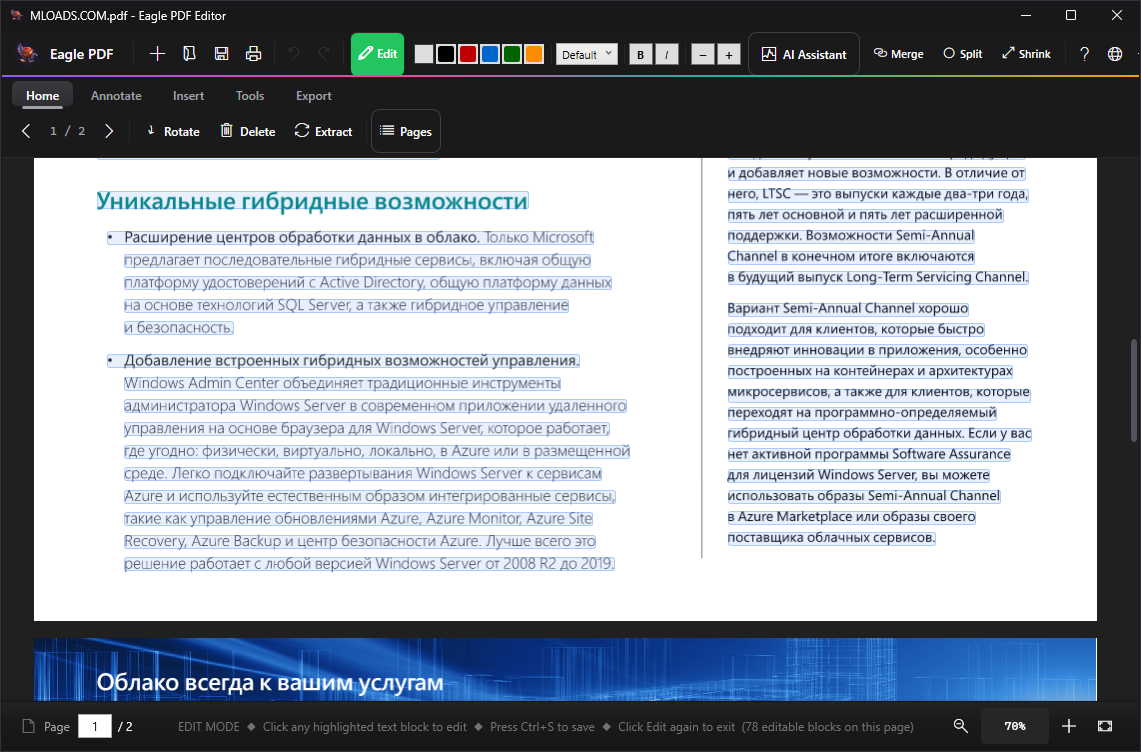Image resolution: width=1141 pixels, height=752 pixels.
Task: Click the plus icon to add new document
Action: click(x=157, y=54)
